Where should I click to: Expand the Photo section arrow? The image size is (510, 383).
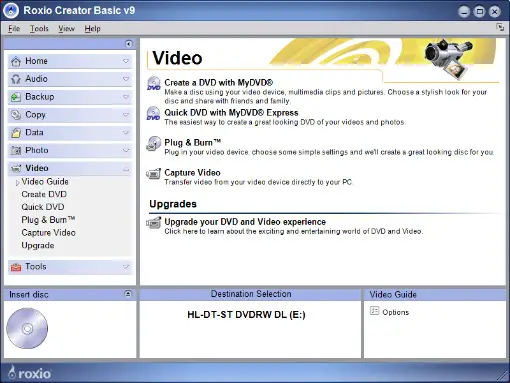[x=126, y=151]
